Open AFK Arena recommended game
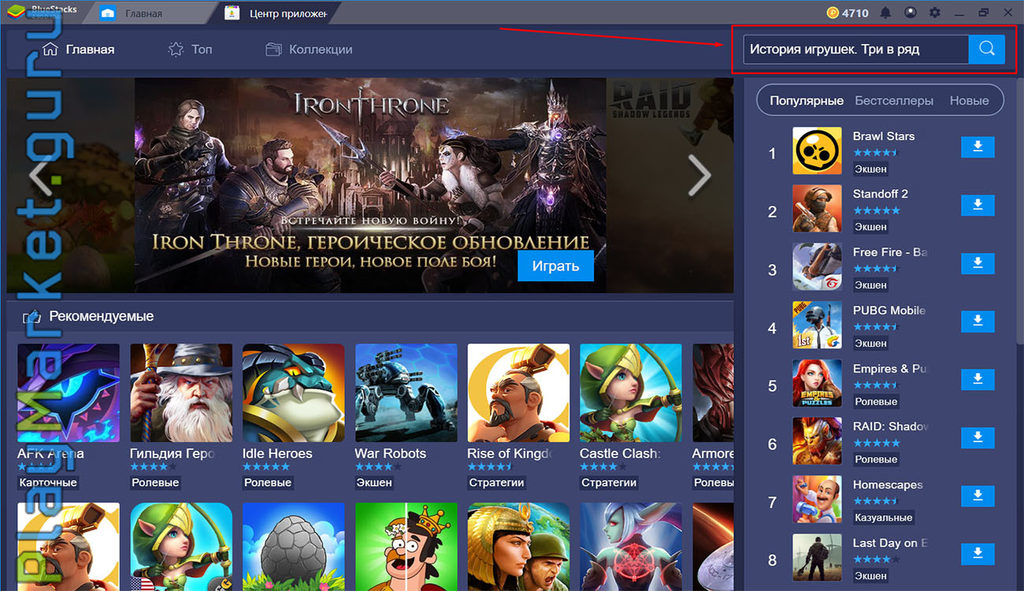 69,393
